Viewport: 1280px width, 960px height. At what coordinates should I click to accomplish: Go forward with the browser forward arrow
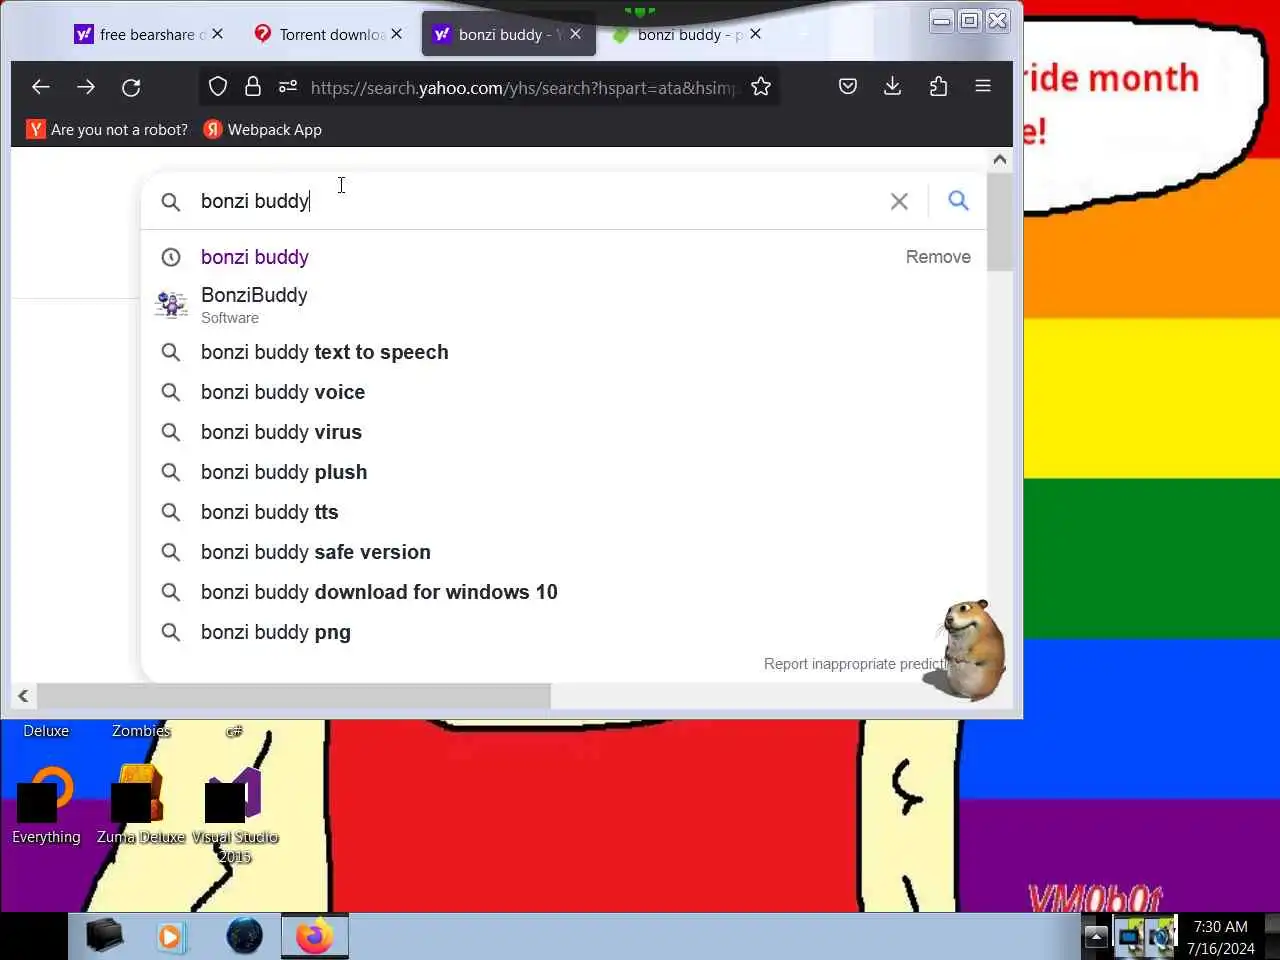86,87
